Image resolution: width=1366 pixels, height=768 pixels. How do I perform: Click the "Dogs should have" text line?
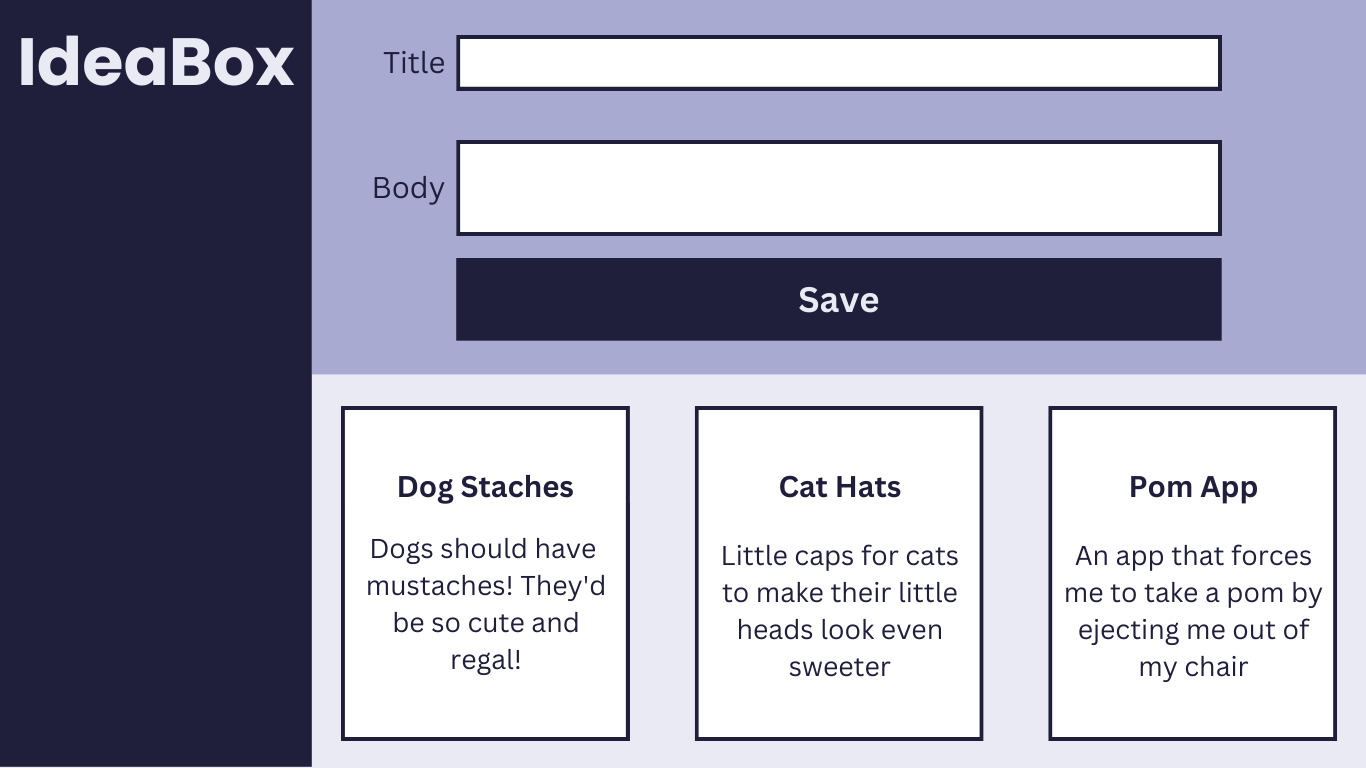(x=483, y=549)
